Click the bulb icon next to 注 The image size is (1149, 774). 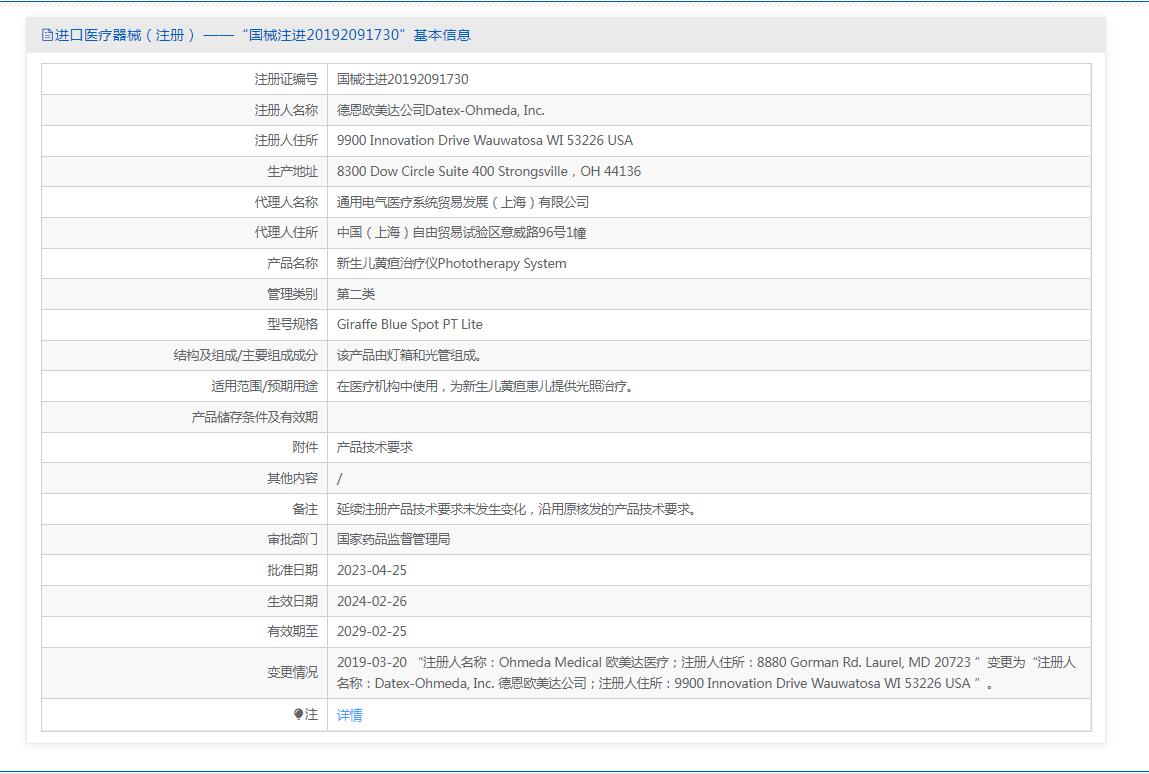pyautogui.click(x=298, y=714)
